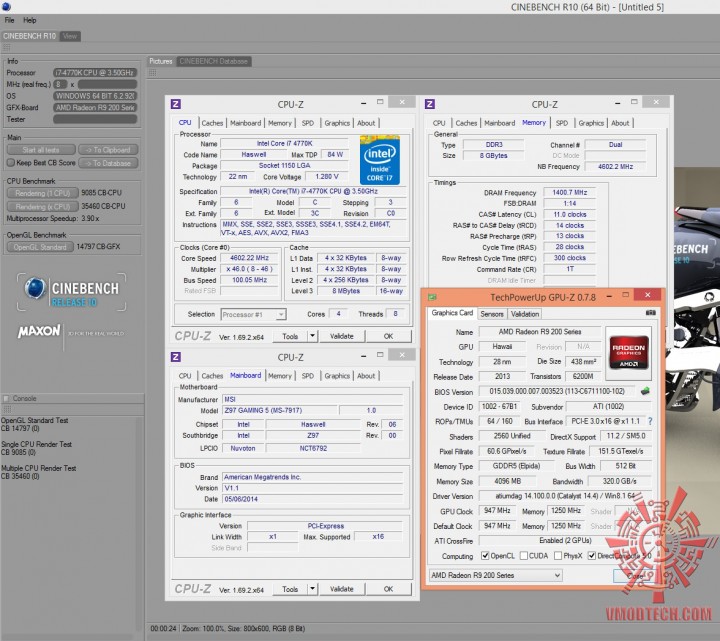Click the To Clipboard button
720x641 pixels.
108,150
